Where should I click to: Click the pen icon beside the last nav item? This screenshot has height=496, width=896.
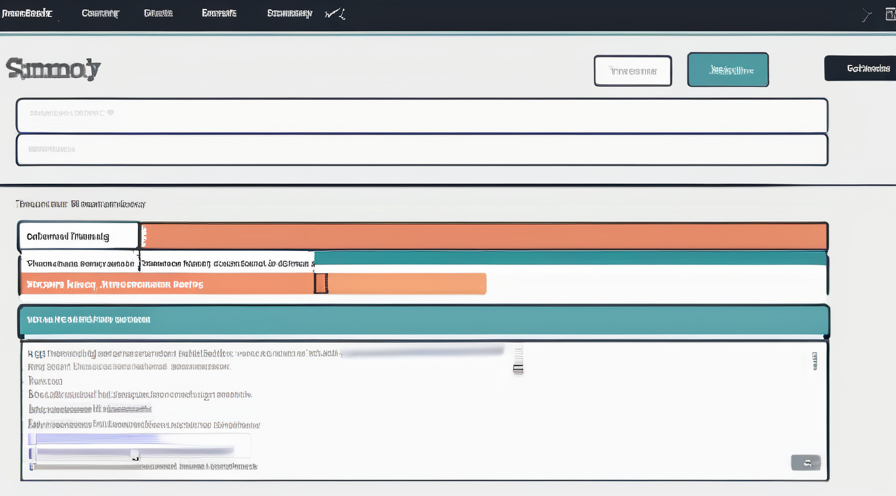pyautogui.click(x=337, y=14)
